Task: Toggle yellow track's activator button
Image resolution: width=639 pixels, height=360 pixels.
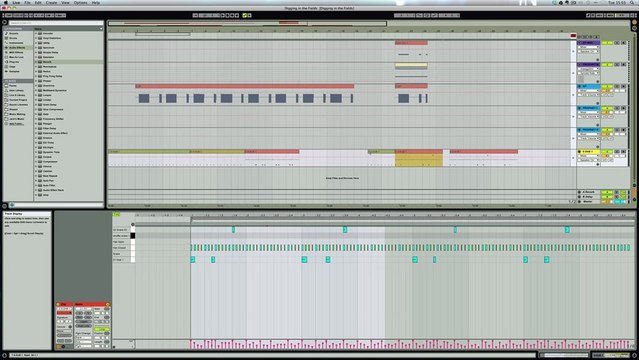Action: 606,152
